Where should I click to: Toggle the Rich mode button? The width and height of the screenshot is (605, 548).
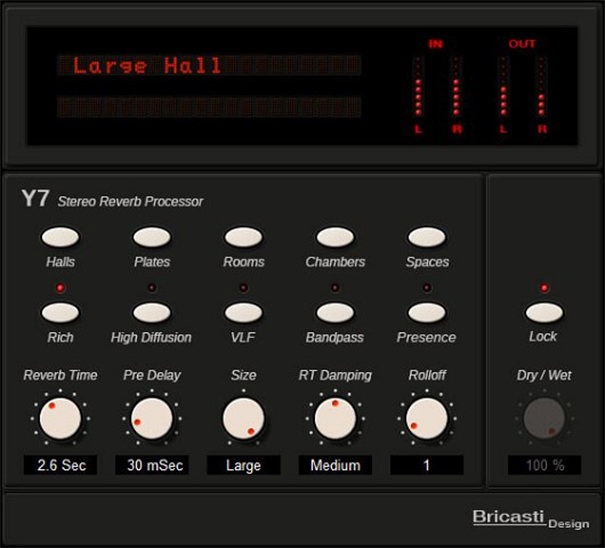click(x=60, y=312)
